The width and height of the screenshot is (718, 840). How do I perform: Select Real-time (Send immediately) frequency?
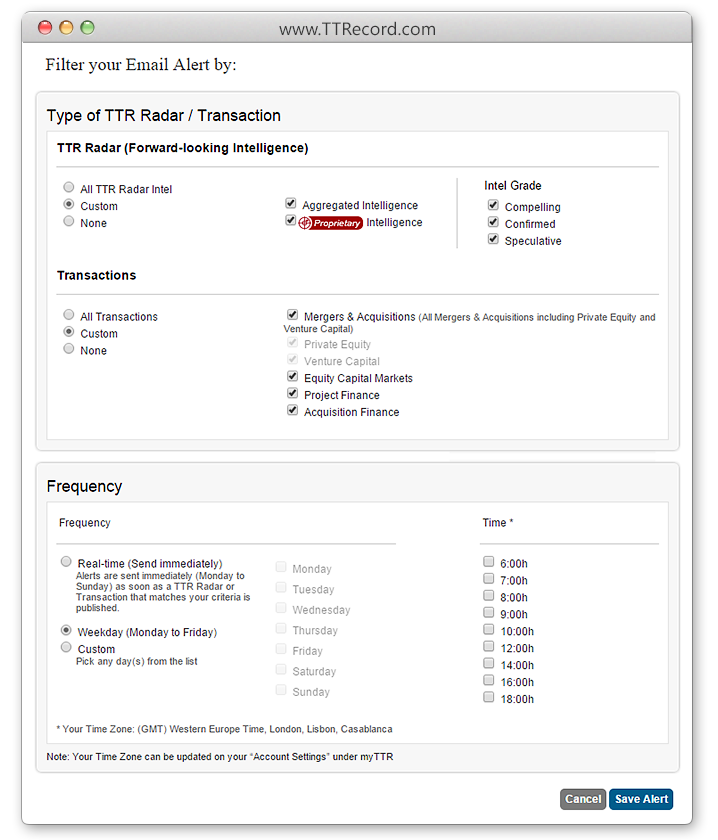(66, 561)
